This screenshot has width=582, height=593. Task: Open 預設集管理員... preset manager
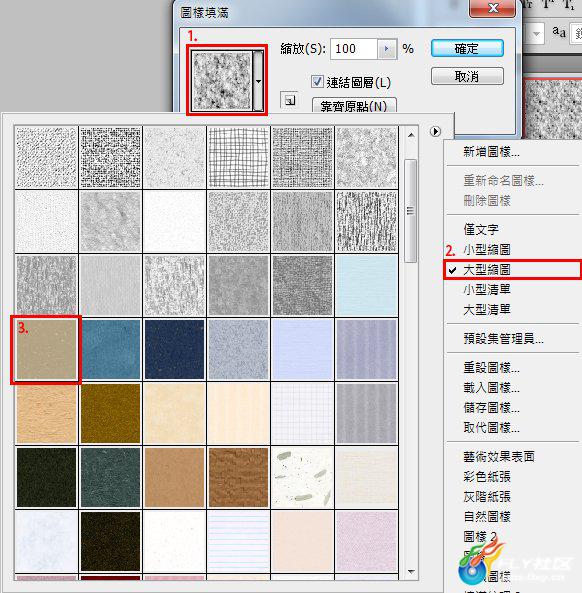point(503,338)
